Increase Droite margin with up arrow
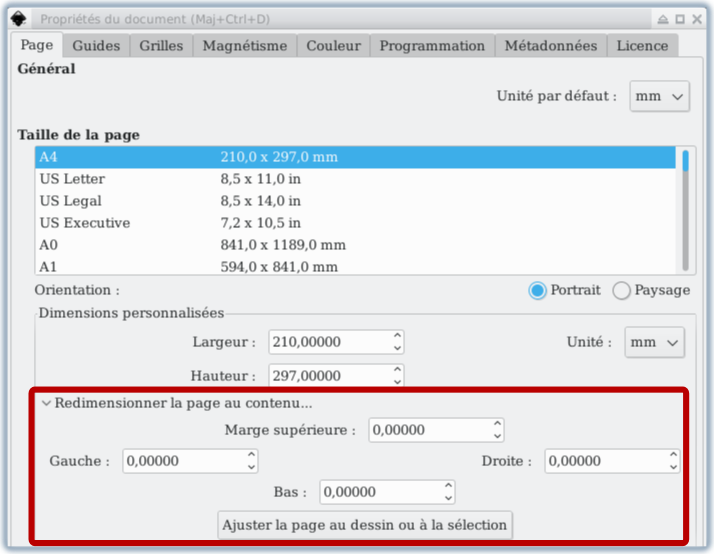 pyautogui.click(x=674, y=455)
